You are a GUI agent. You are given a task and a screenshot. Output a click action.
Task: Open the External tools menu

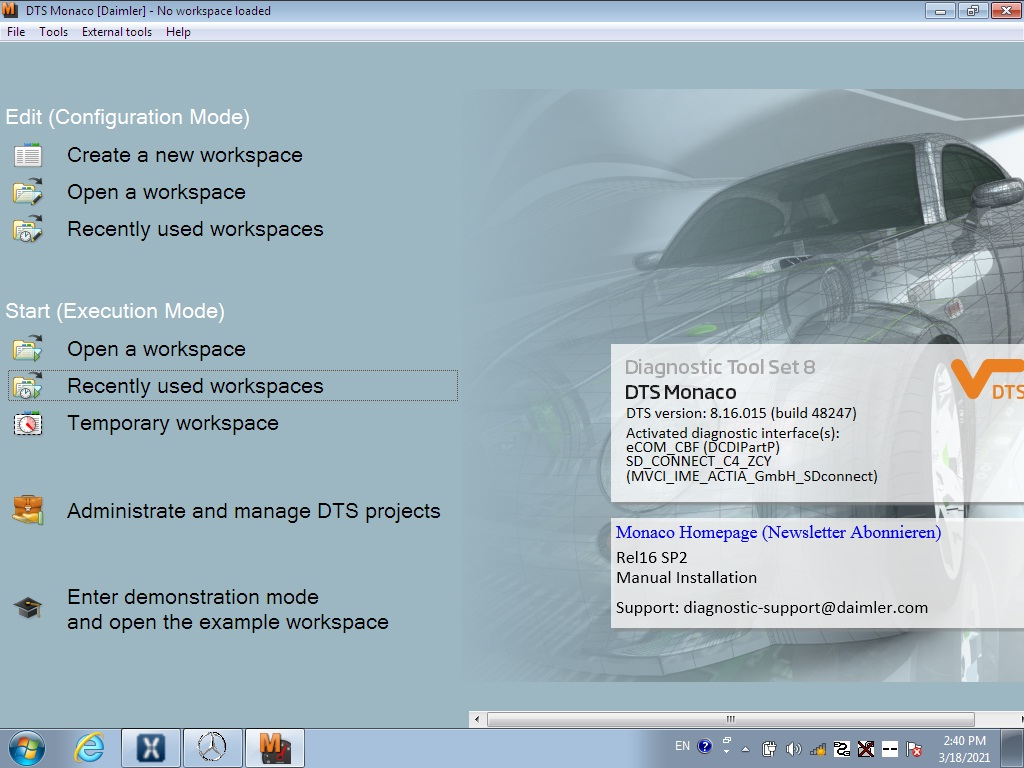(x=117, y=32)
